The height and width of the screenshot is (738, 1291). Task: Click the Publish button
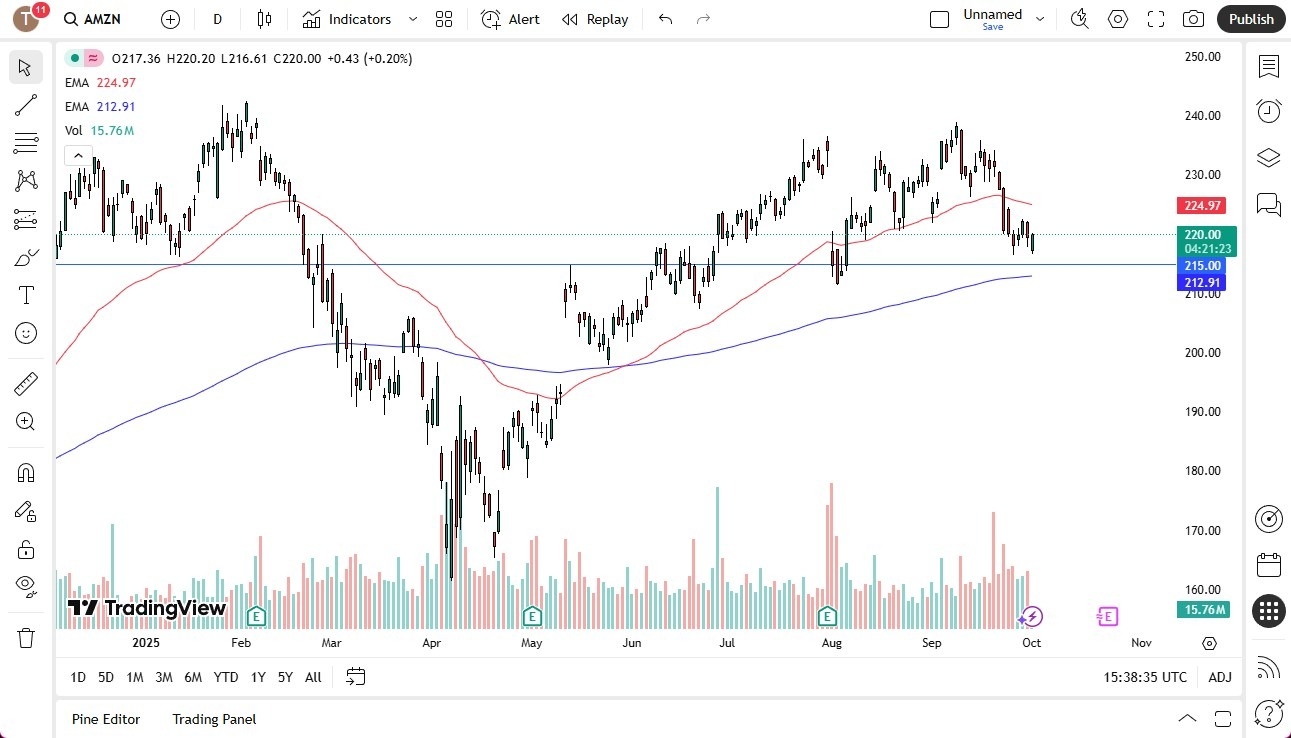pyautogui.click(x=1250, y=19)
